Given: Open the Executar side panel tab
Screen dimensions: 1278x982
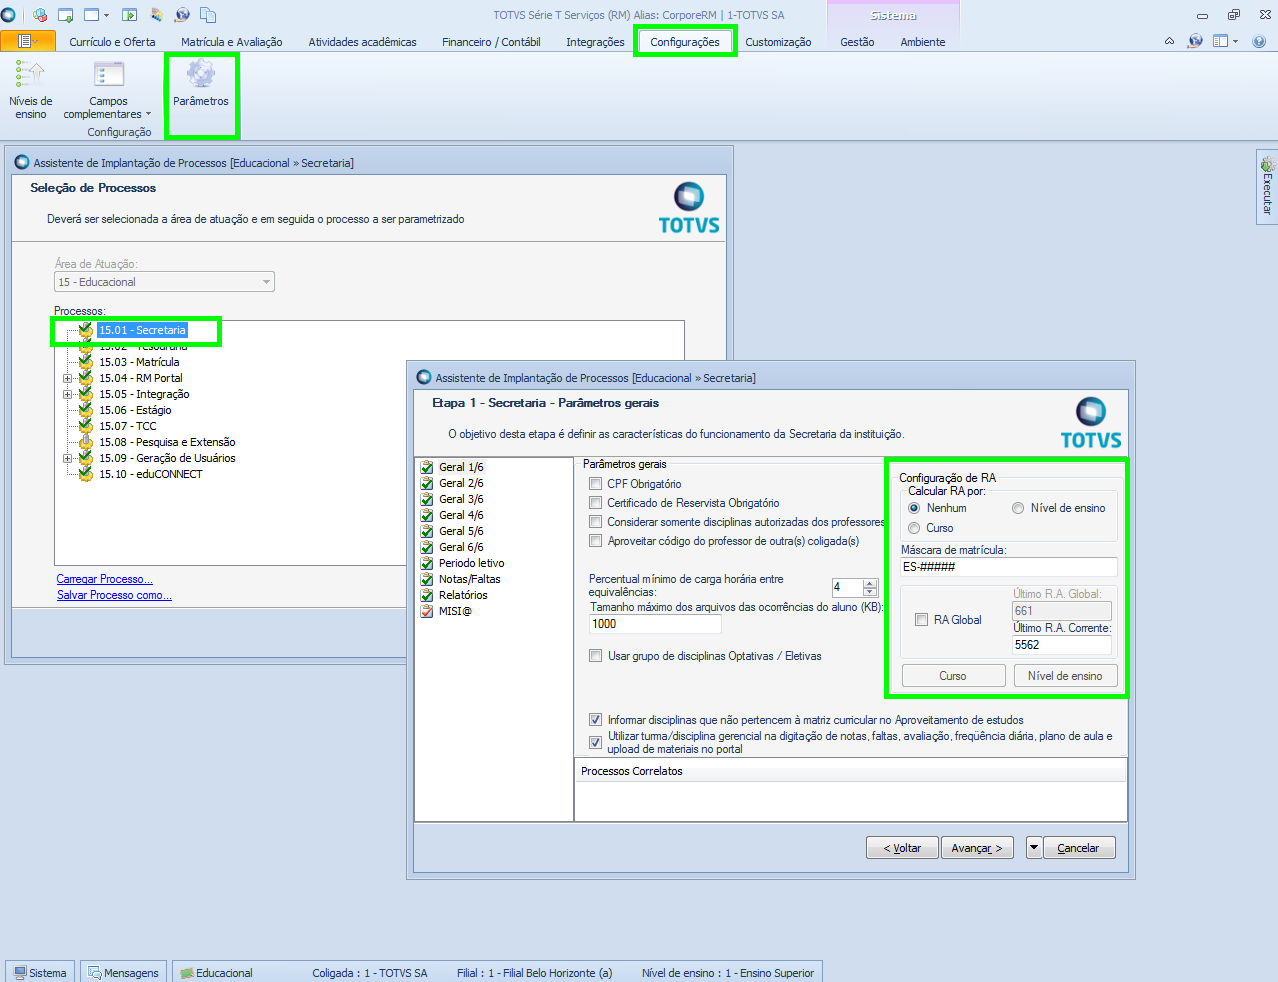Looking at the screenshot, I should click(x=1267, y=186).
